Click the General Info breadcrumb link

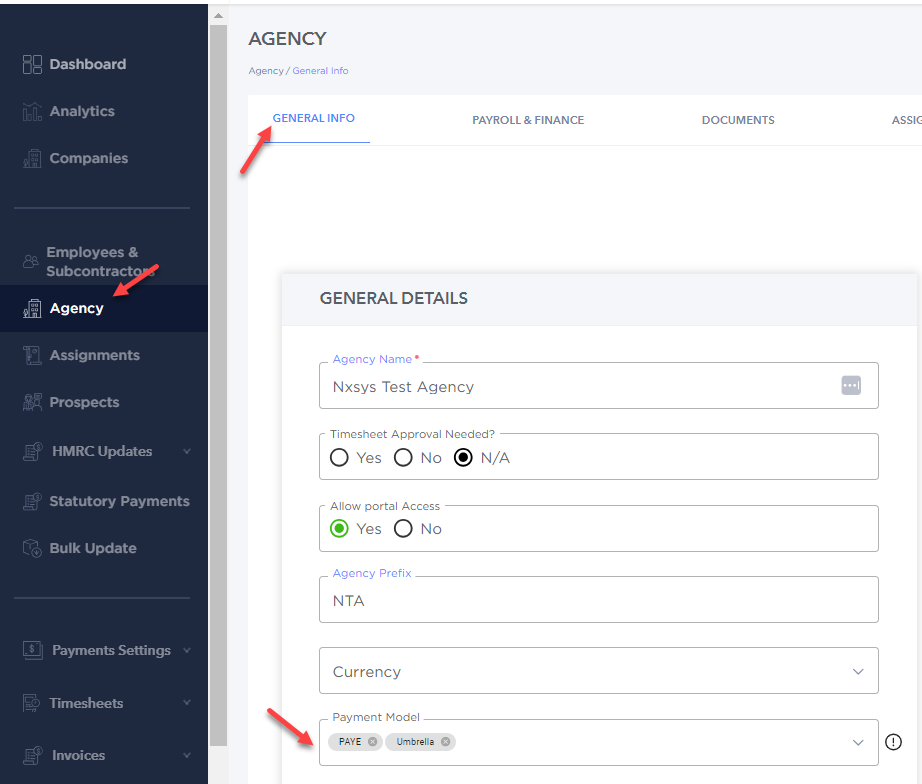320,71
